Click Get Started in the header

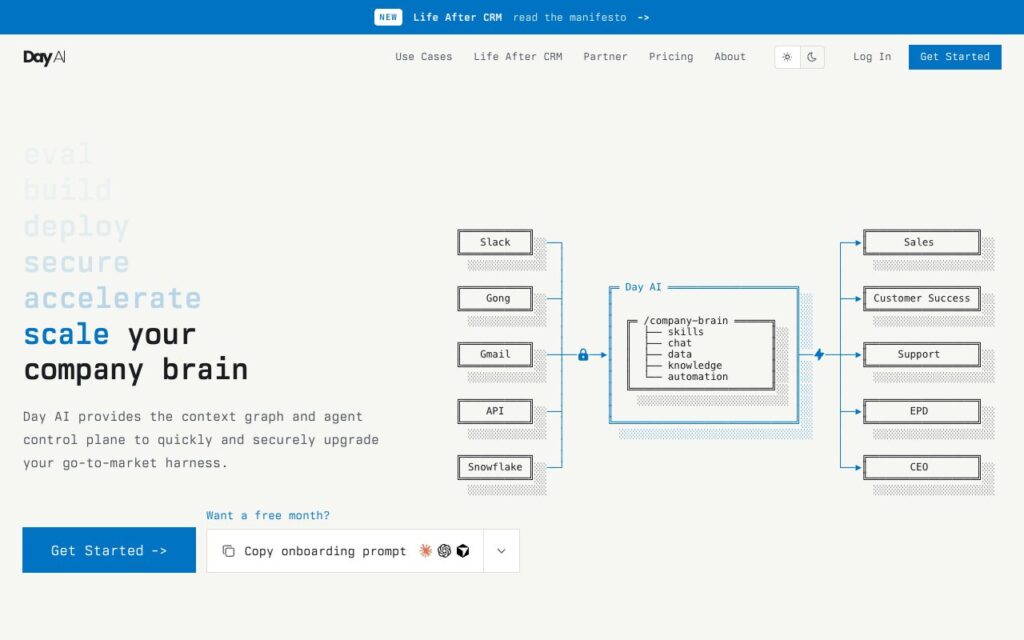tap(955, 57)
